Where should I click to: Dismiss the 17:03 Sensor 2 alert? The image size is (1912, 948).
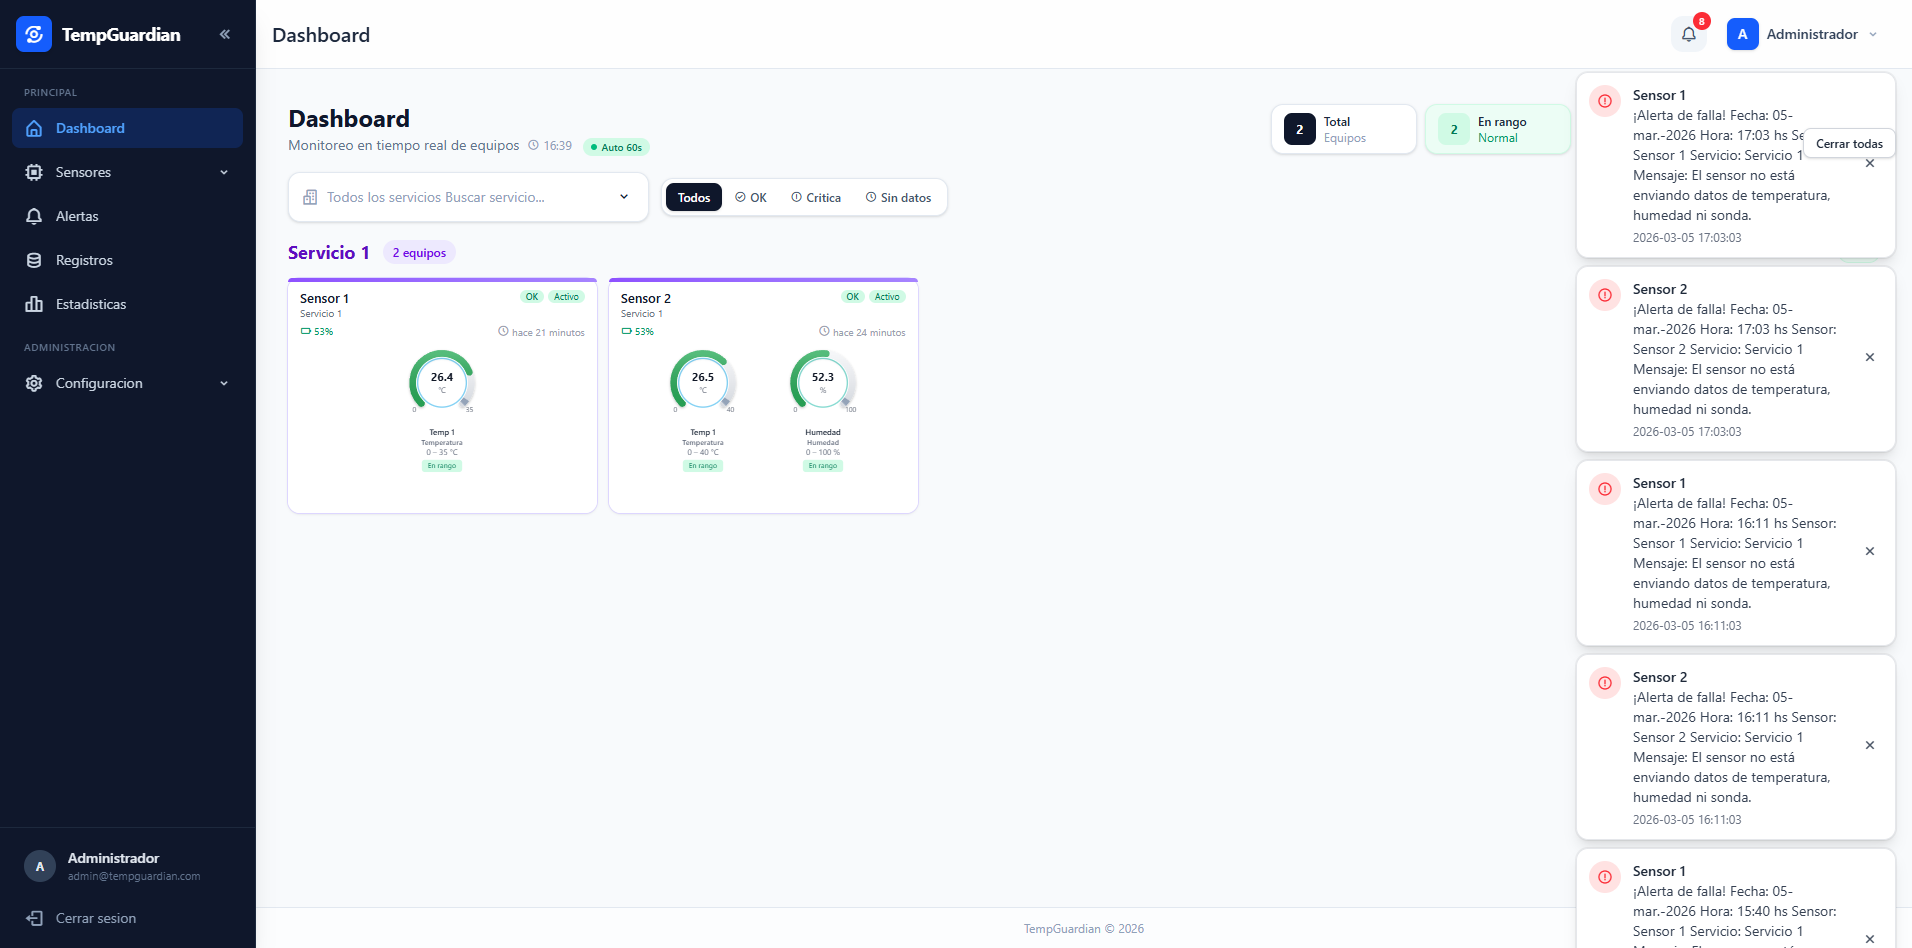tap(1870, 357)
